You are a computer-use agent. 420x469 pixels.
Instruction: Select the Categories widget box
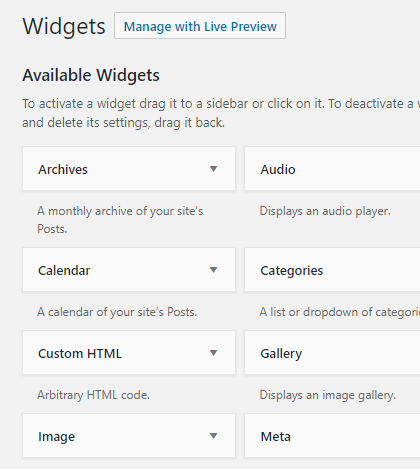tap(332, 270)
